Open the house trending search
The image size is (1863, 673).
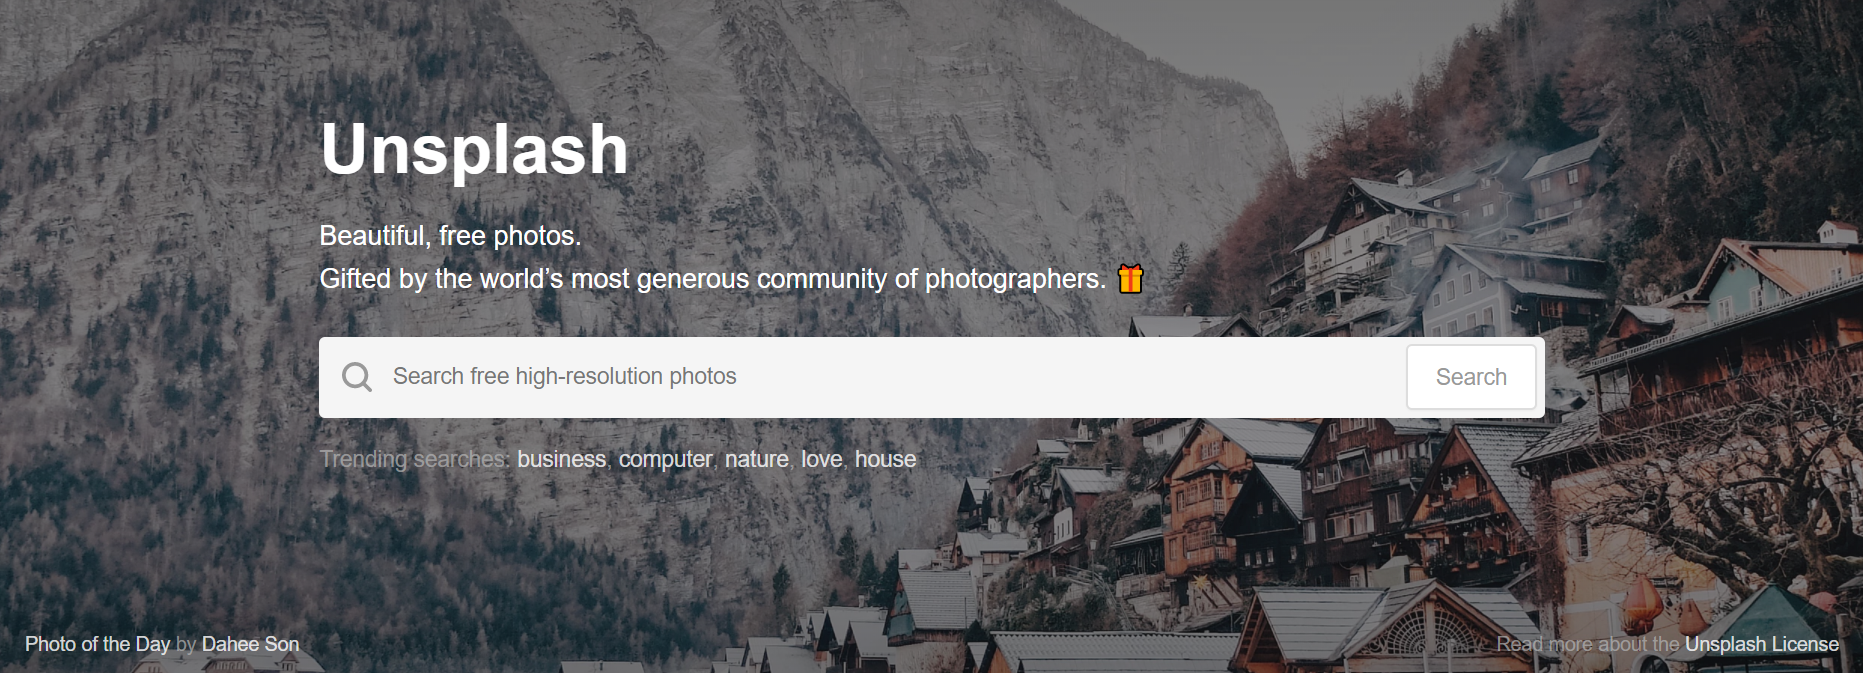point(885,459)
